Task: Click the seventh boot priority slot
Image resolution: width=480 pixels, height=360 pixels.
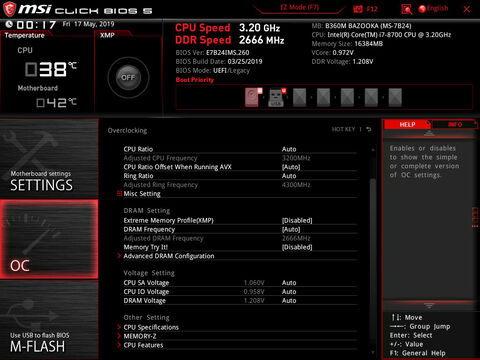Action: (x=395, y=97)
